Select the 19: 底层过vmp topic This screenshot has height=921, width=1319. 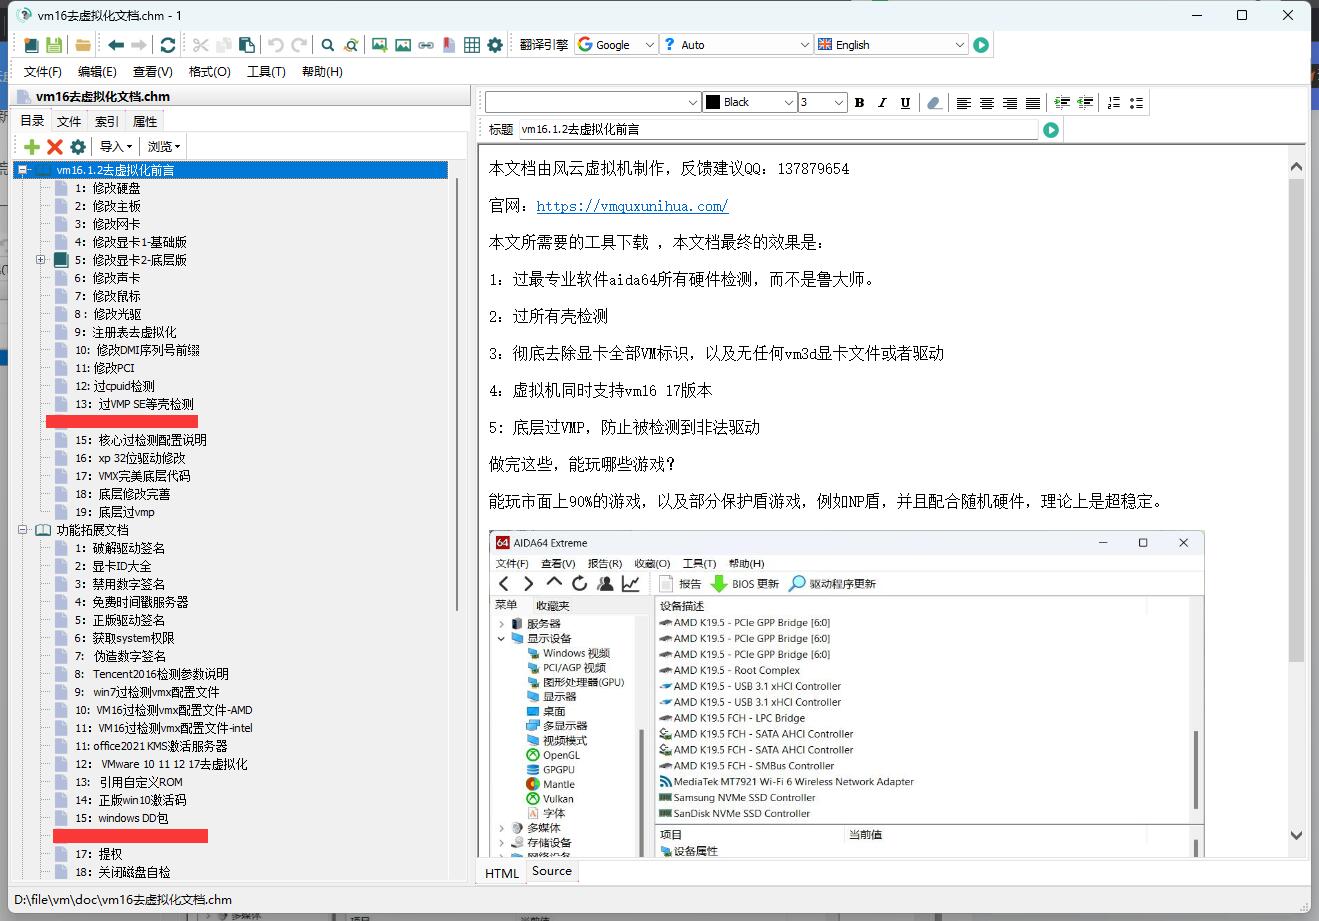[115, 512]
